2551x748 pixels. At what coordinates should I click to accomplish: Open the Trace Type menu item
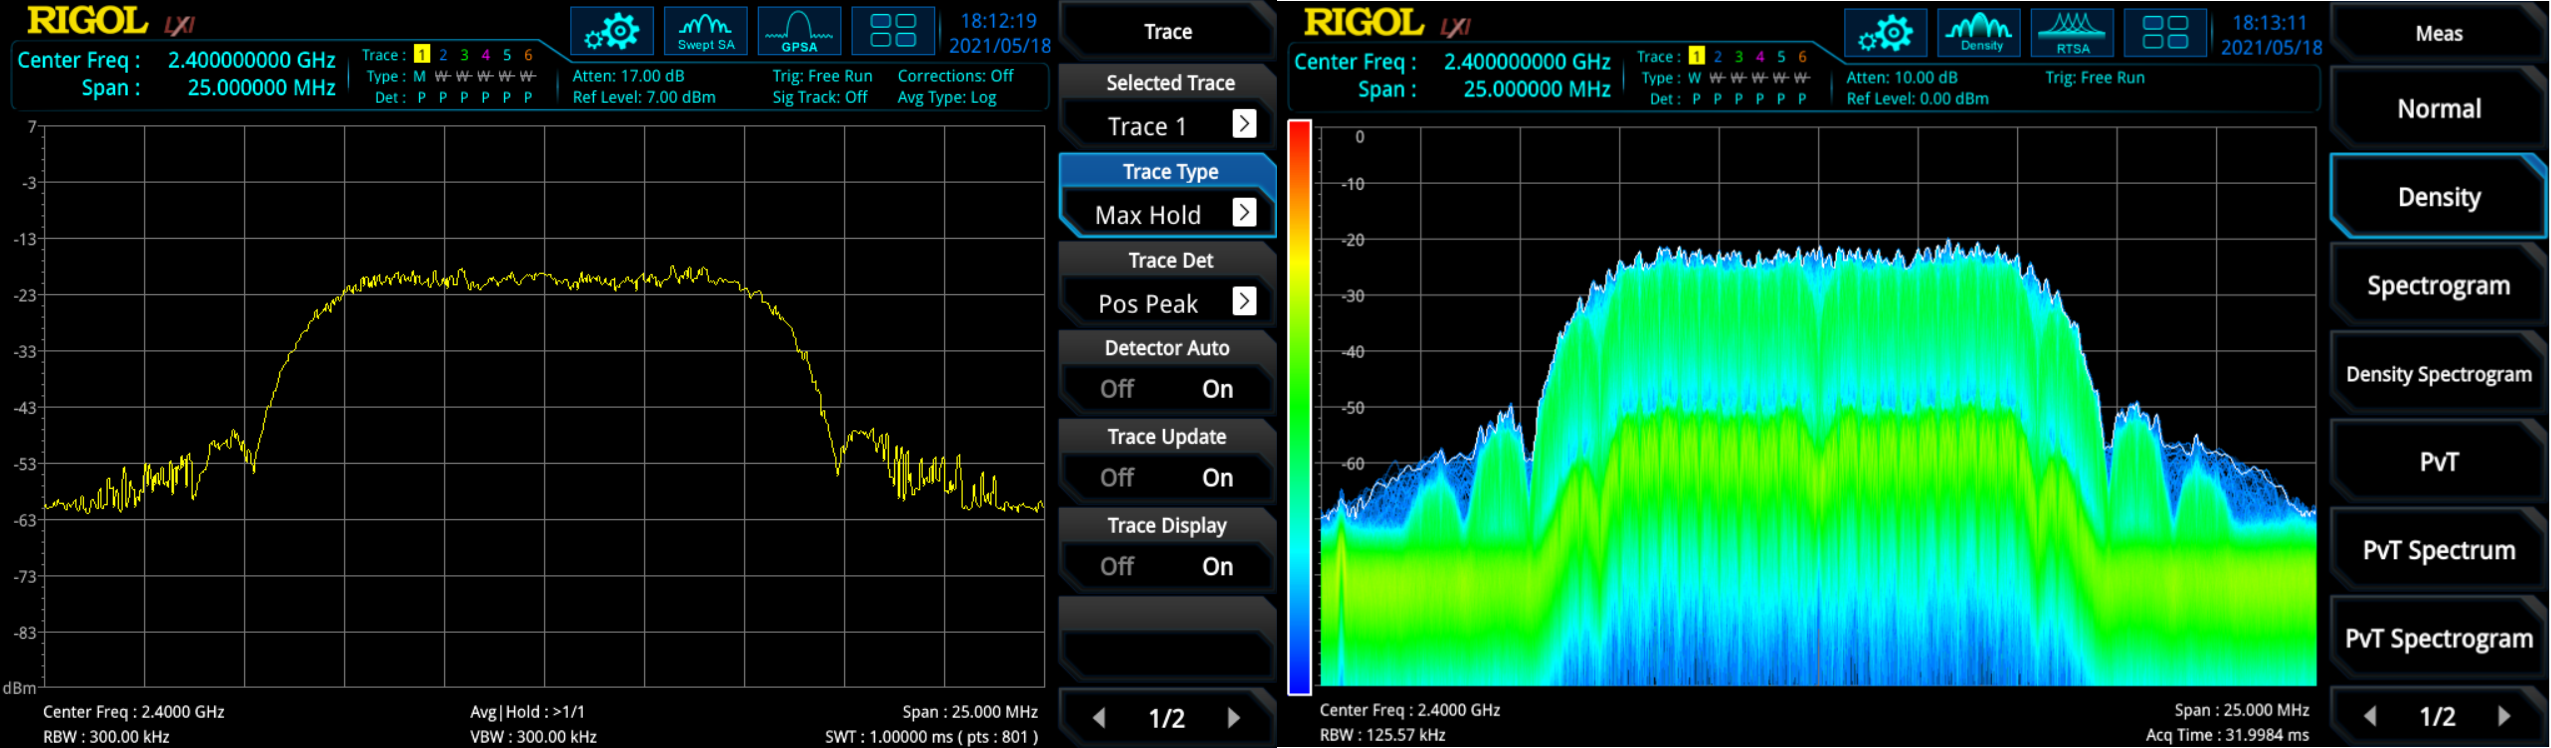[x=1167, y=195]
